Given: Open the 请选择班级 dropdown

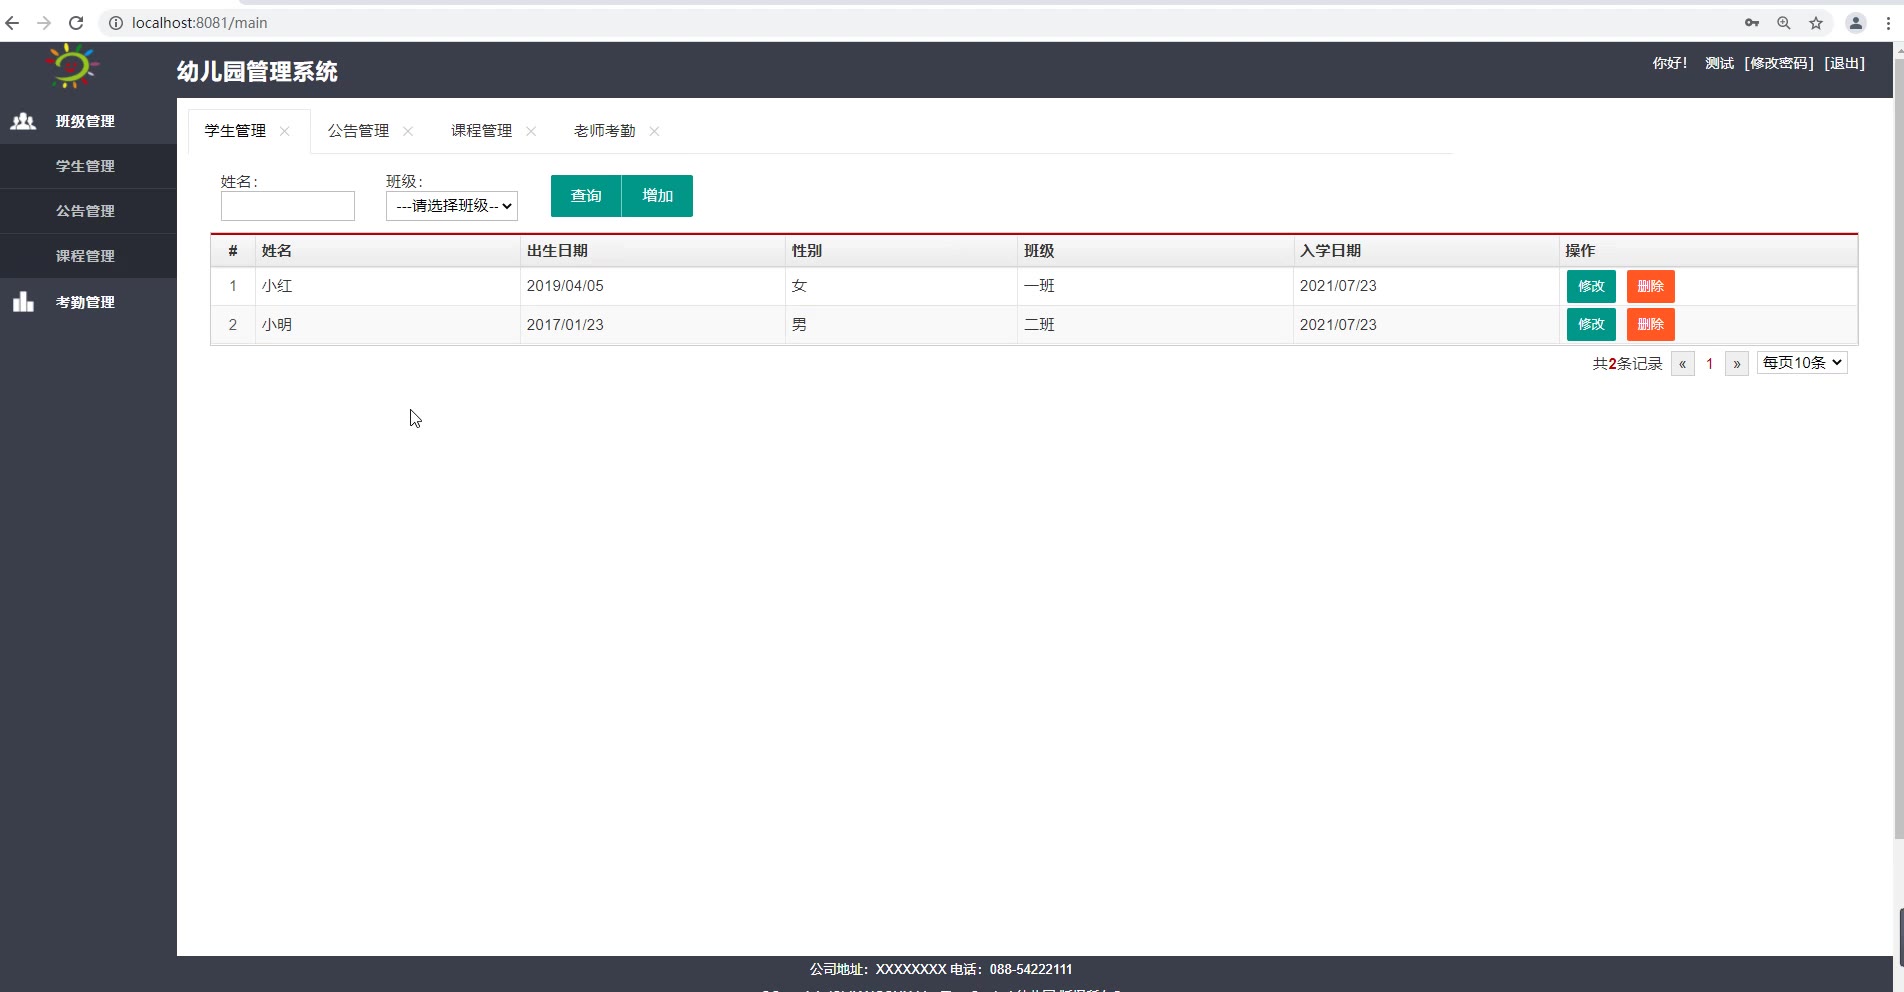Looking at the screenshot, I should [x=452, y=206].
